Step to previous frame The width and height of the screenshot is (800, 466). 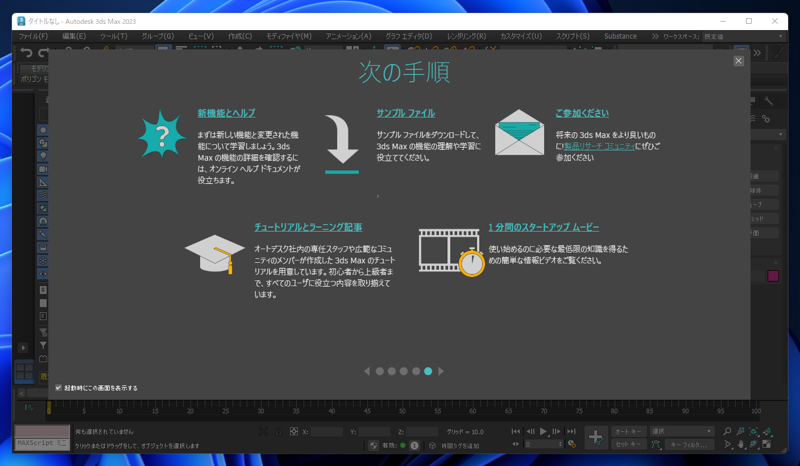click(531, 431)
